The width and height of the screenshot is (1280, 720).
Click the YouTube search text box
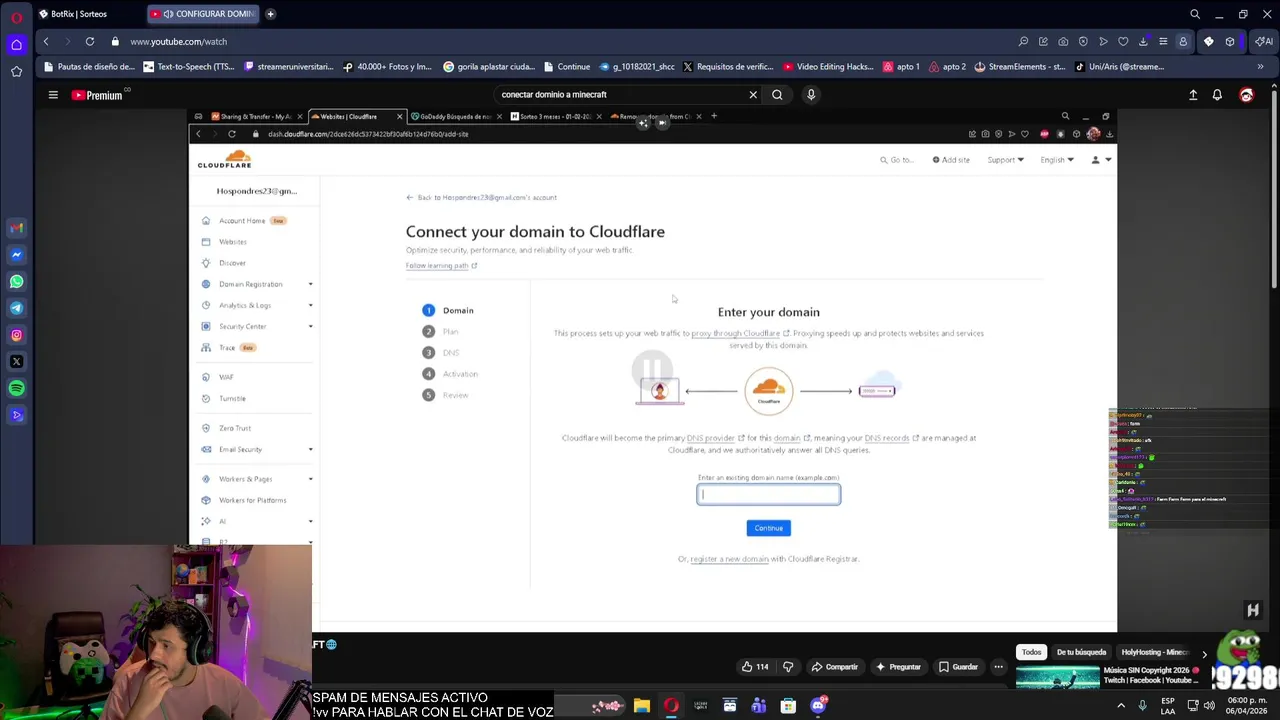(x=620, y=95)
